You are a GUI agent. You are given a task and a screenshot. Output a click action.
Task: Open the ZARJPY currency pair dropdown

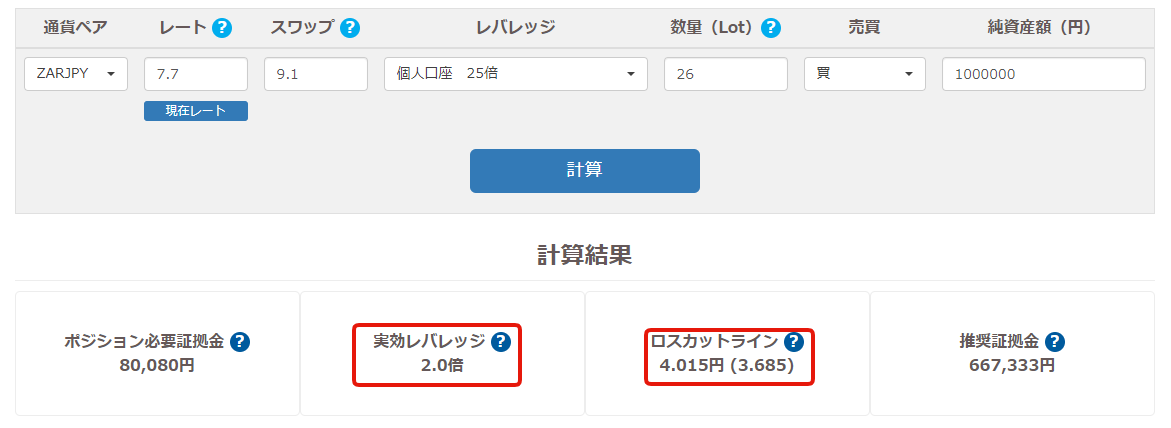pos(76,74)
